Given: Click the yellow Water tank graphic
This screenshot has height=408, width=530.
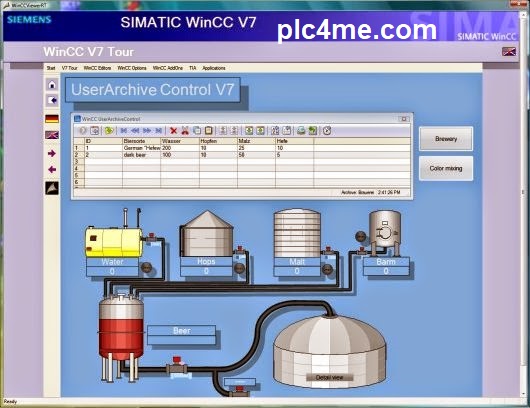Looking at the screenshot, I should [114, 242].
